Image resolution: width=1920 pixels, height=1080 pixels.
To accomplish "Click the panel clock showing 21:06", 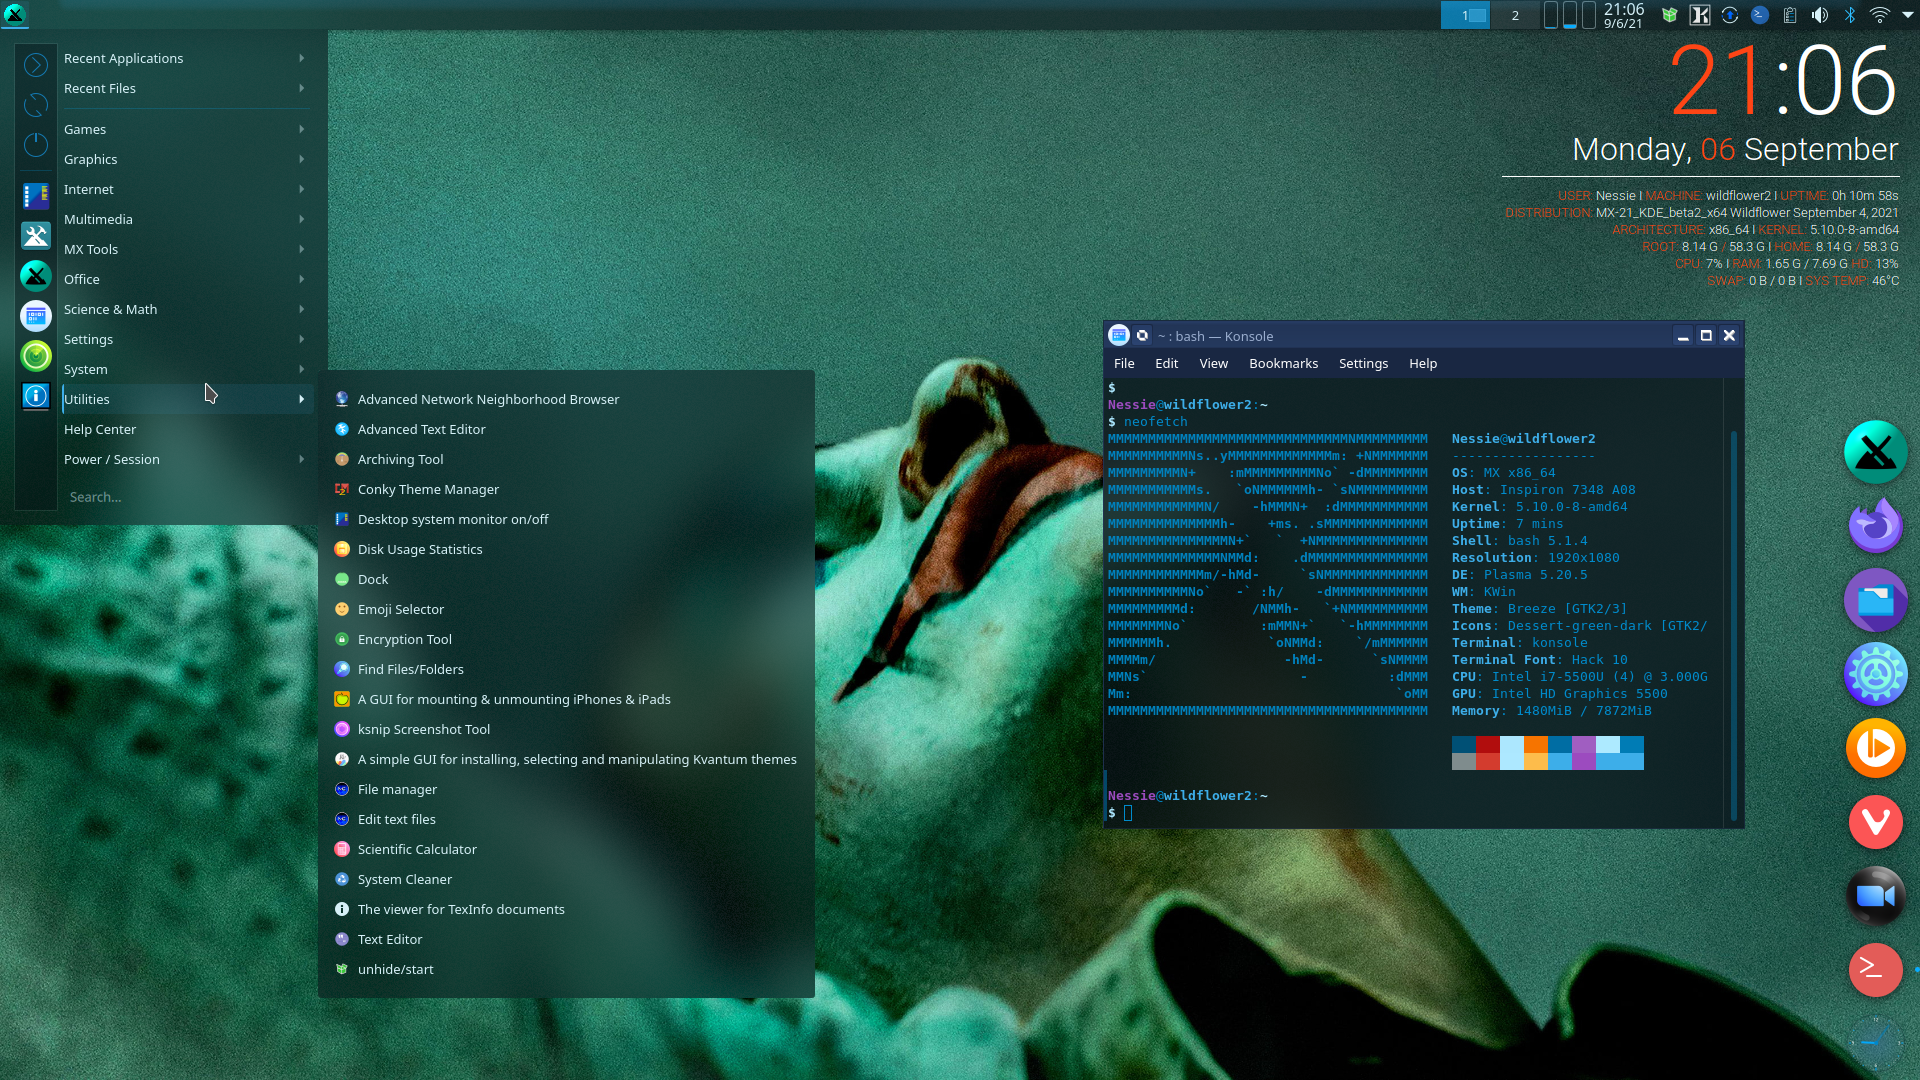I will coord(1623,15).
